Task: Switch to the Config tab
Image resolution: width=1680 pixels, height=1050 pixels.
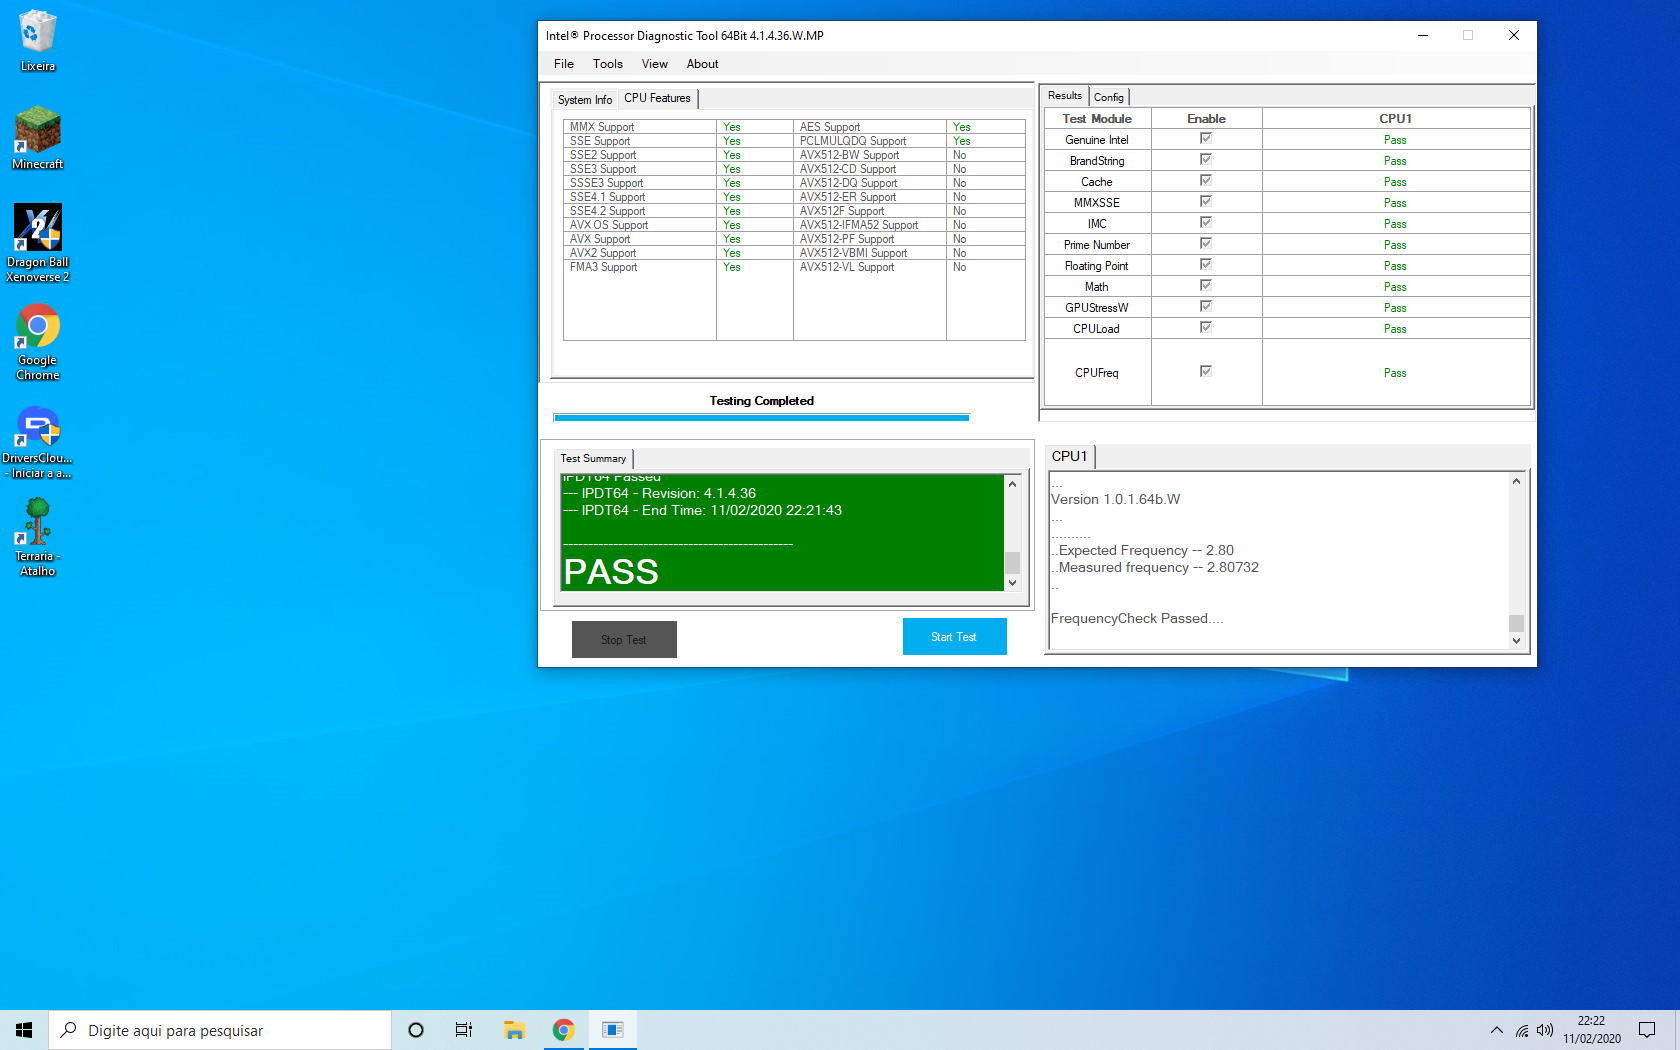Action: 1109,97
